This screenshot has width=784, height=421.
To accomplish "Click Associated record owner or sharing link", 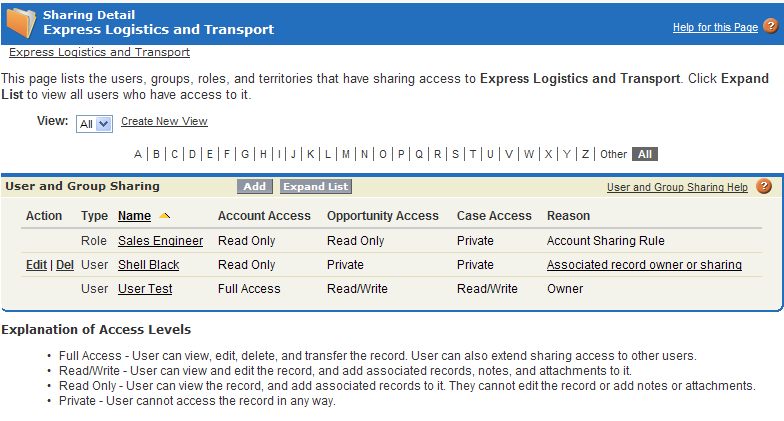I will coord(644,265).
